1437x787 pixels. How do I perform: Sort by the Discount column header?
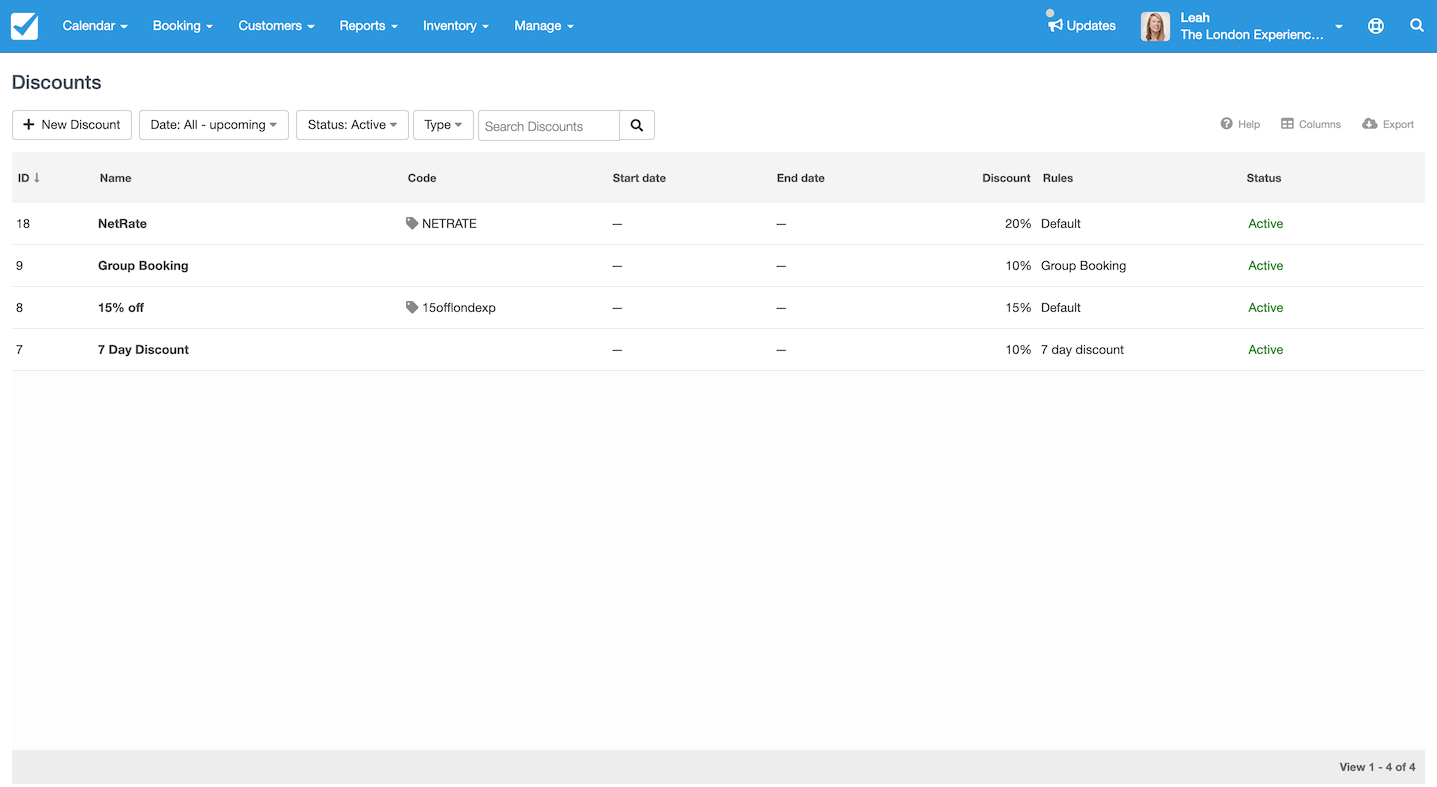pos(1006,178)
